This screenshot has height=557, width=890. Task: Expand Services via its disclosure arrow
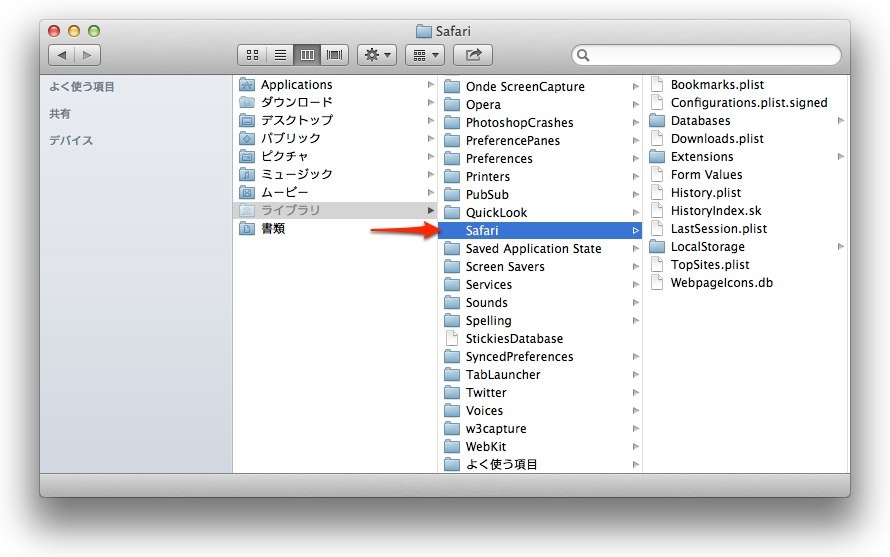[636, 284]
